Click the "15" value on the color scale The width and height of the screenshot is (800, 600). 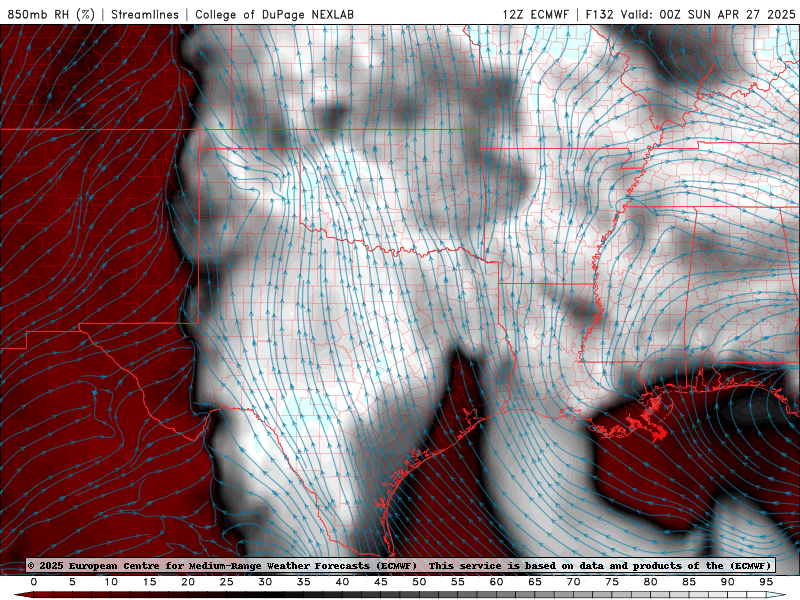tap(149, 582)
